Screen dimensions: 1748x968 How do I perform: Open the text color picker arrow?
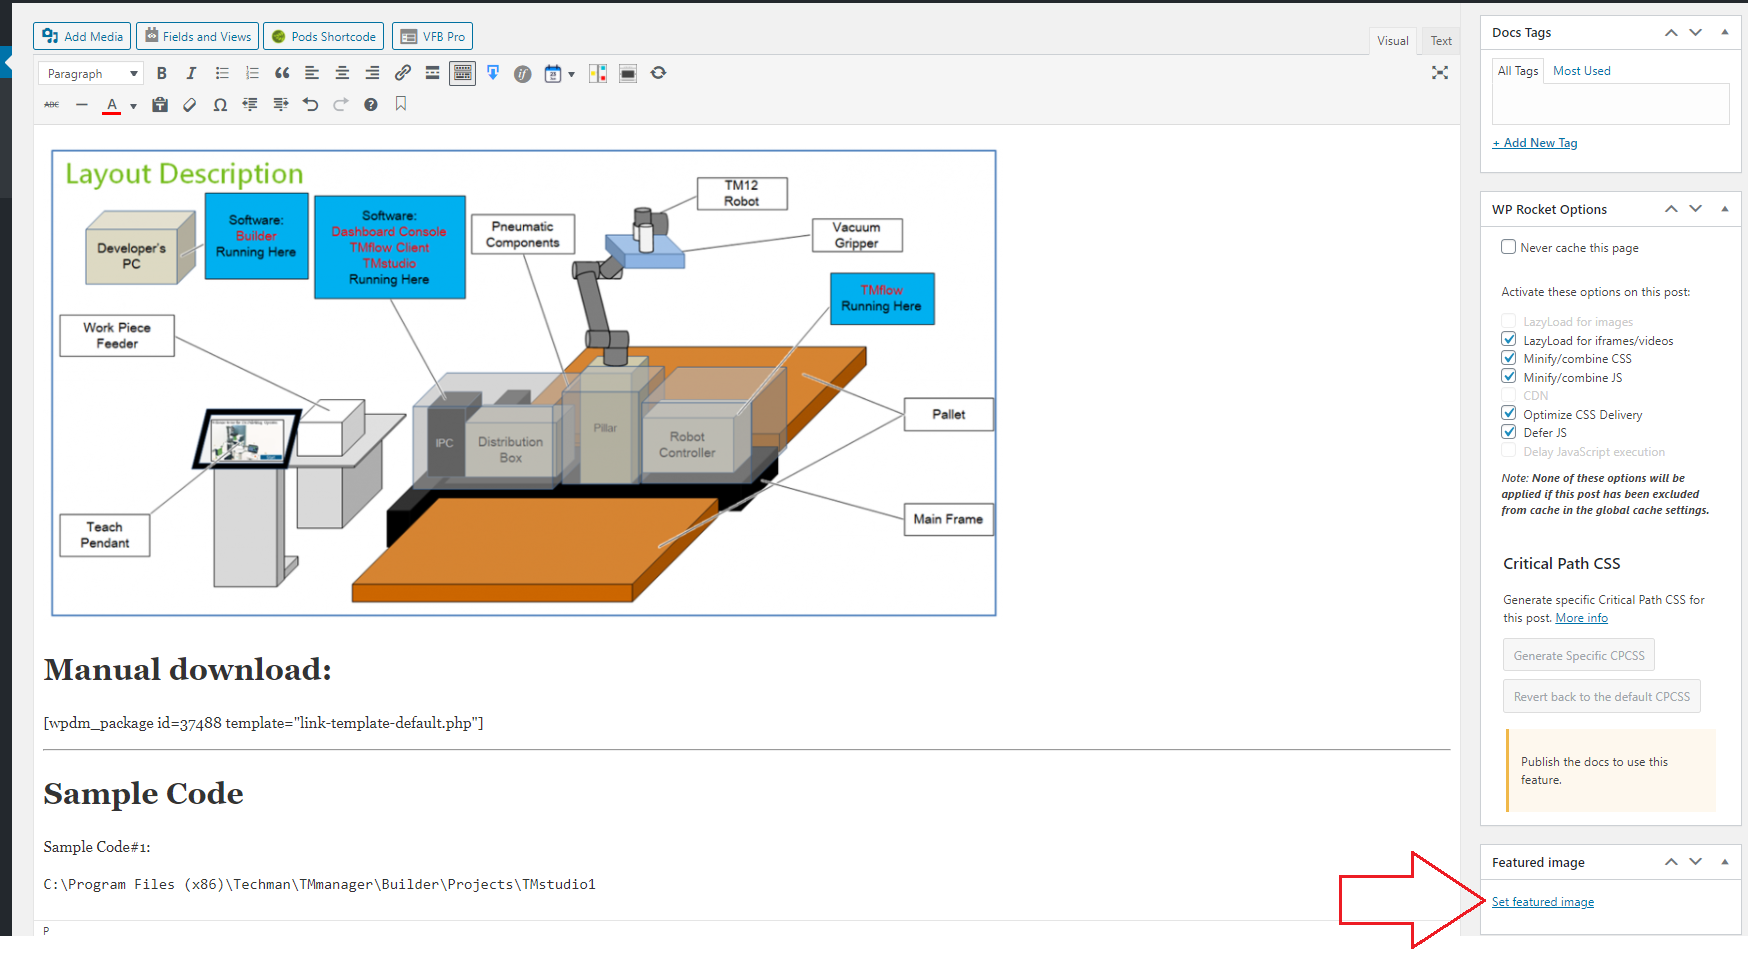133,106
